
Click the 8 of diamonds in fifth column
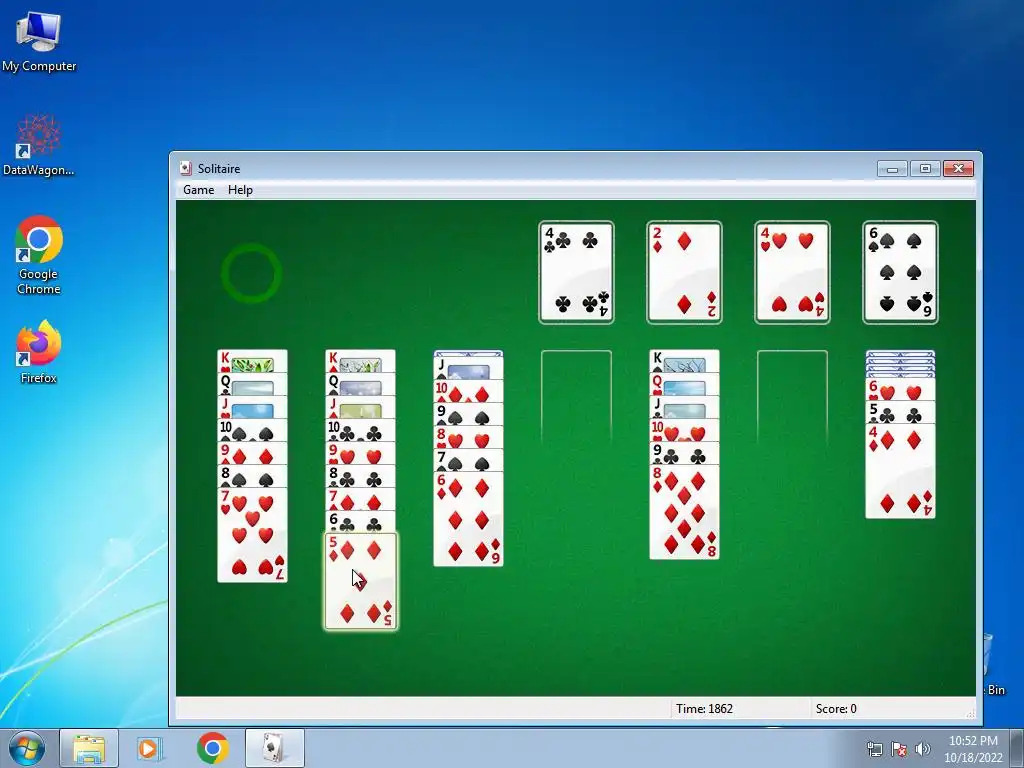684,512
